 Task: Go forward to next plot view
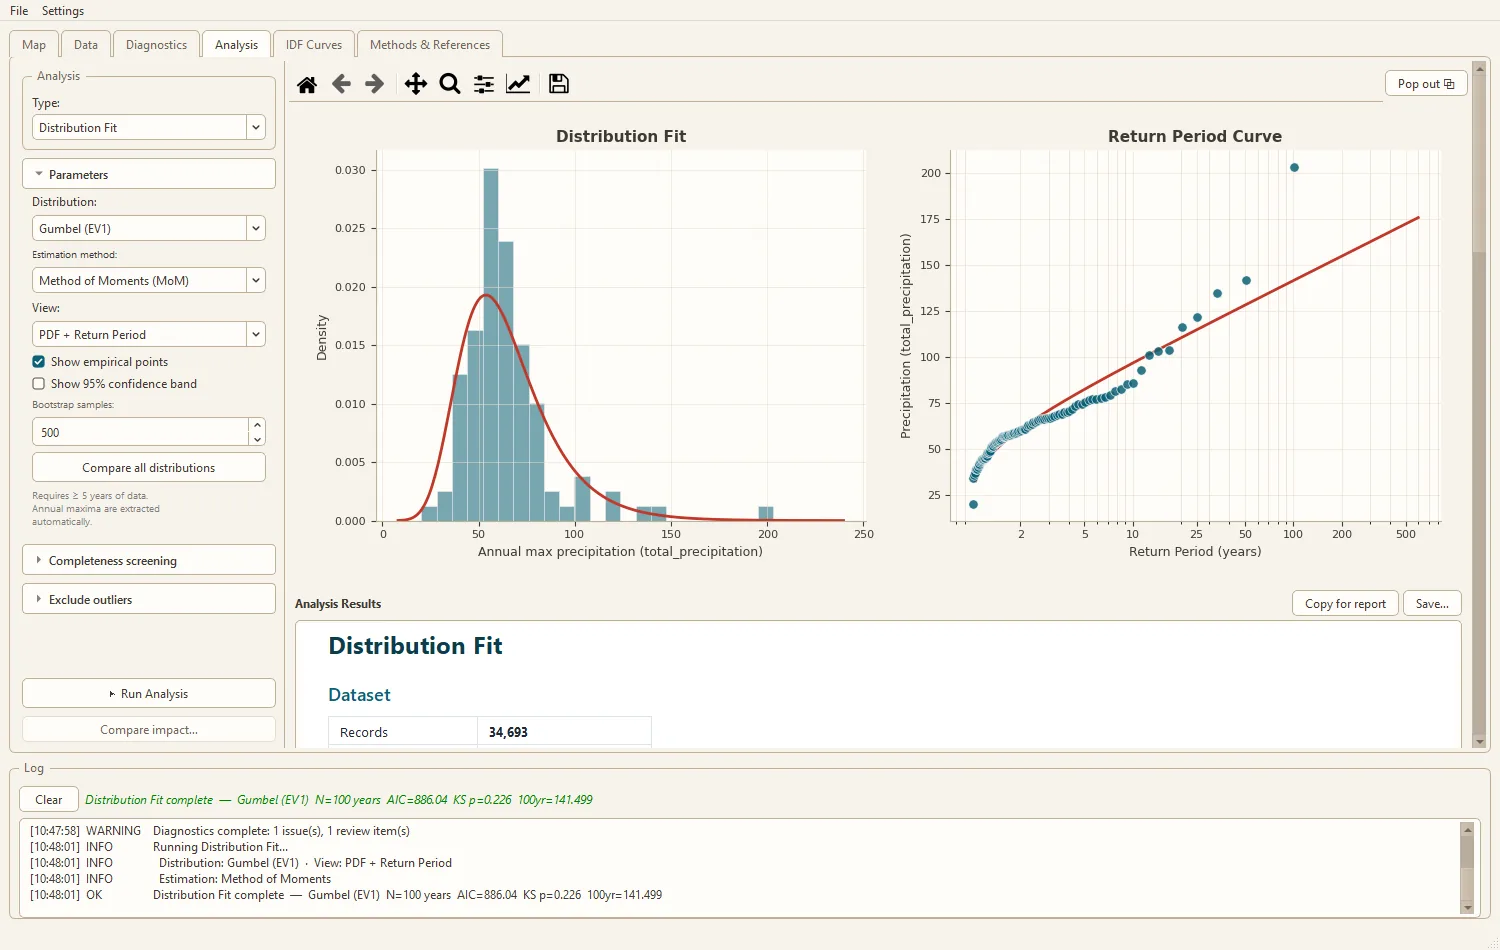point(375,84)
